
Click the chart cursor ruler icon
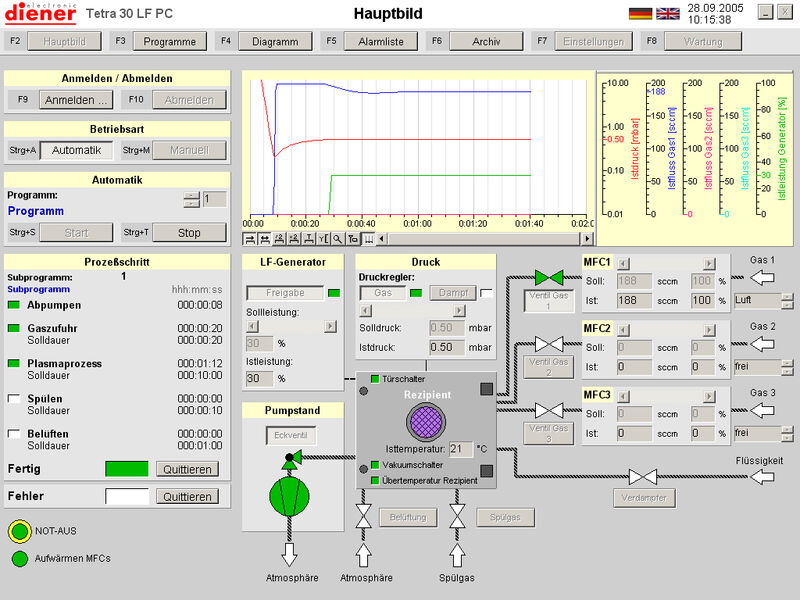pos(353,239)
